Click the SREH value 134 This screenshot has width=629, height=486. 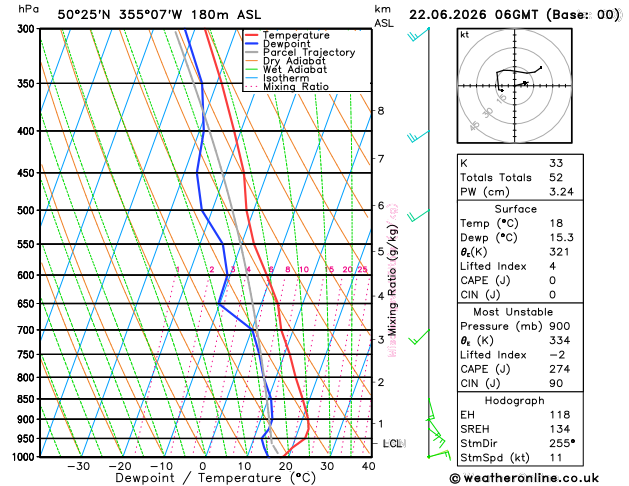point(560,429)
